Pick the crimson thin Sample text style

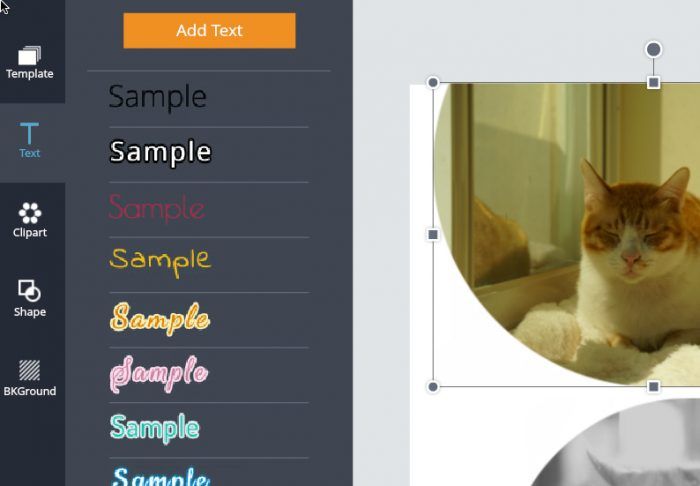pyautogui.click(x=157, y=208)
